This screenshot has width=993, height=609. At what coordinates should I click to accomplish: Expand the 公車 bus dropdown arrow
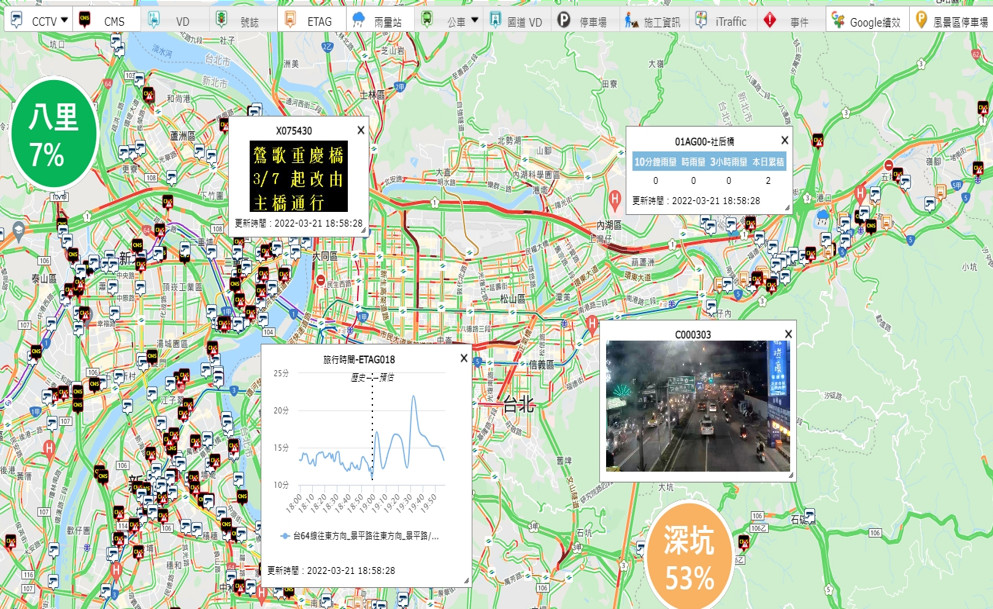coord(474,20)
